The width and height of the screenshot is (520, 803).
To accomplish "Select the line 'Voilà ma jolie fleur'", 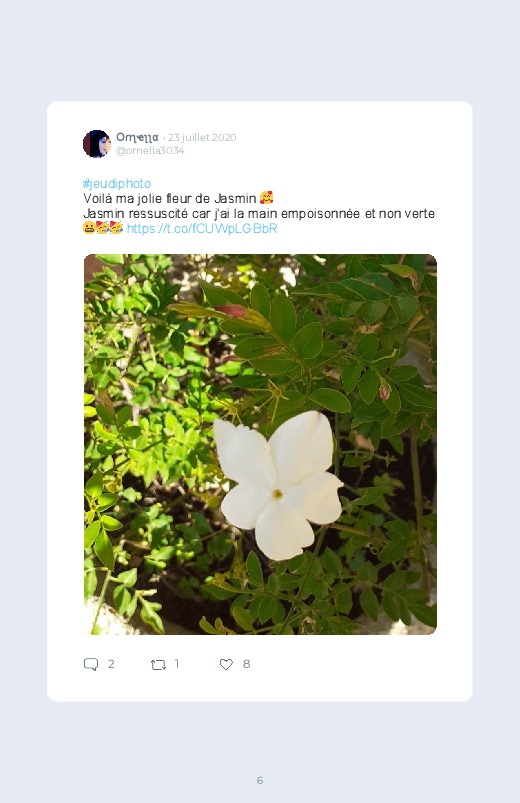I will pyautogui.click(x=178, y=198).
